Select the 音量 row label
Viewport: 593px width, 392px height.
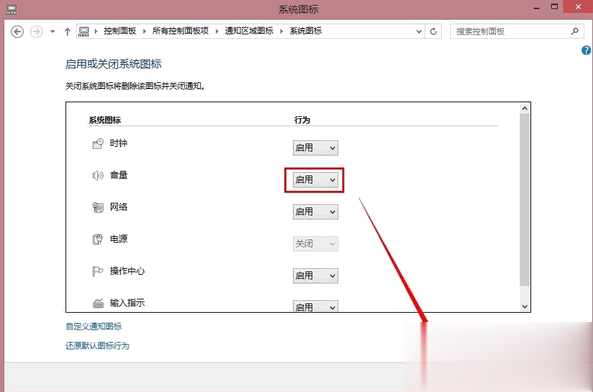[118, 175]
